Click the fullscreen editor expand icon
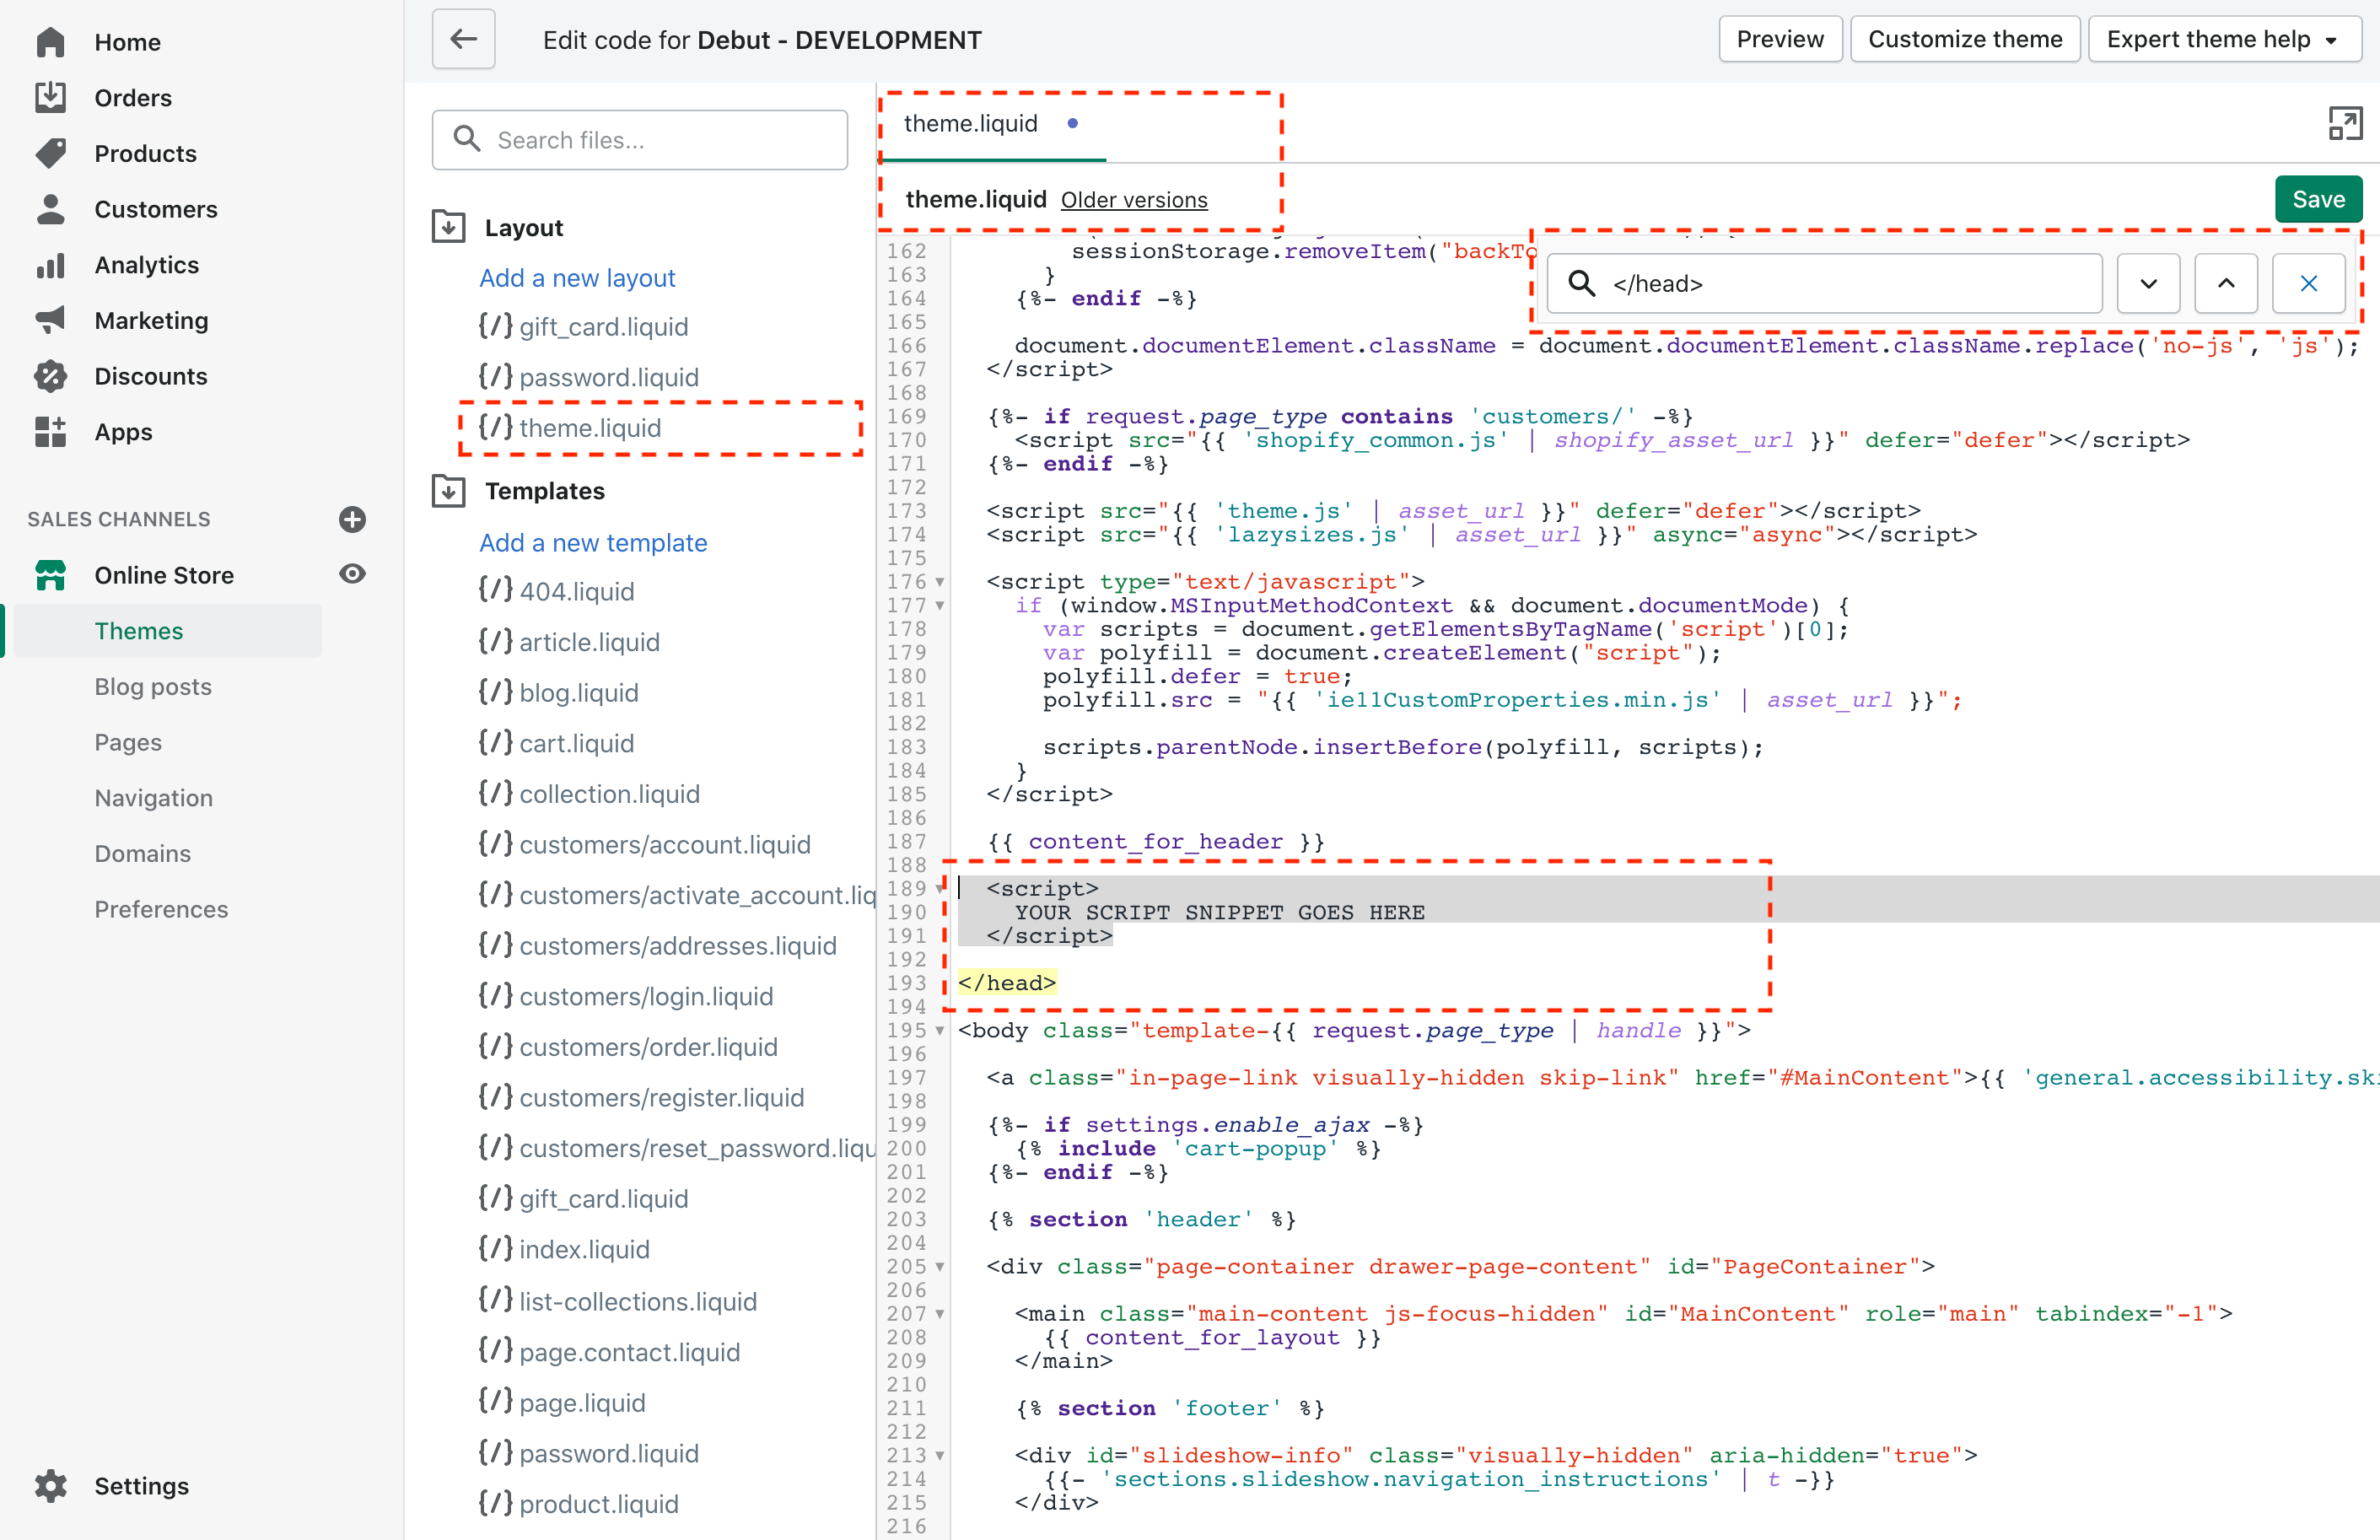Screen dimensions: 2380x1540 click(x=2345, y=122)
